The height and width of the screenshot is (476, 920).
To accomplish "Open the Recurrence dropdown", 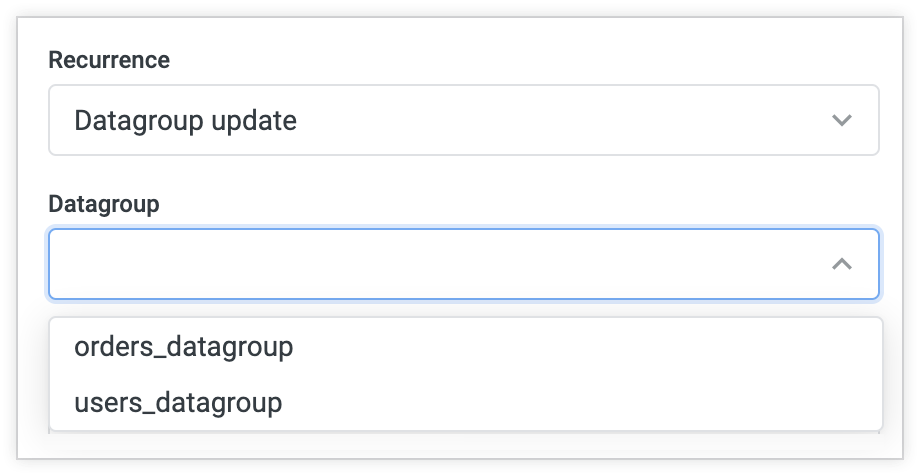I will pyautogui.click(x=463, y=121).
